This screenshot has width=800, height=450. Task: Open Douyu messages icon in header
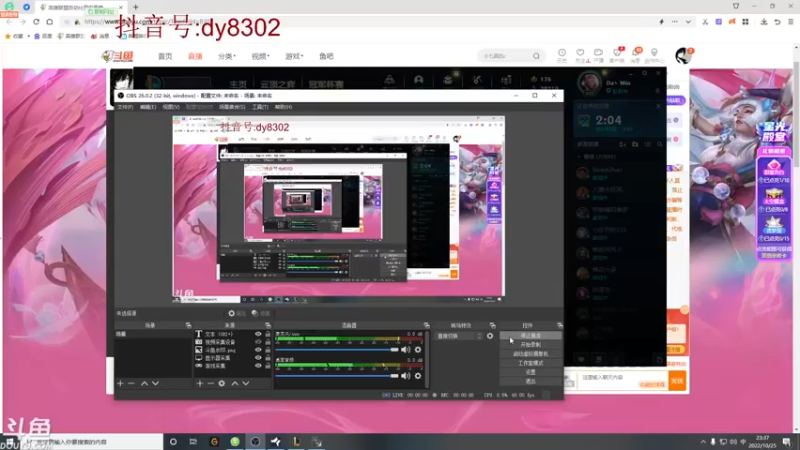click(636, 53)
